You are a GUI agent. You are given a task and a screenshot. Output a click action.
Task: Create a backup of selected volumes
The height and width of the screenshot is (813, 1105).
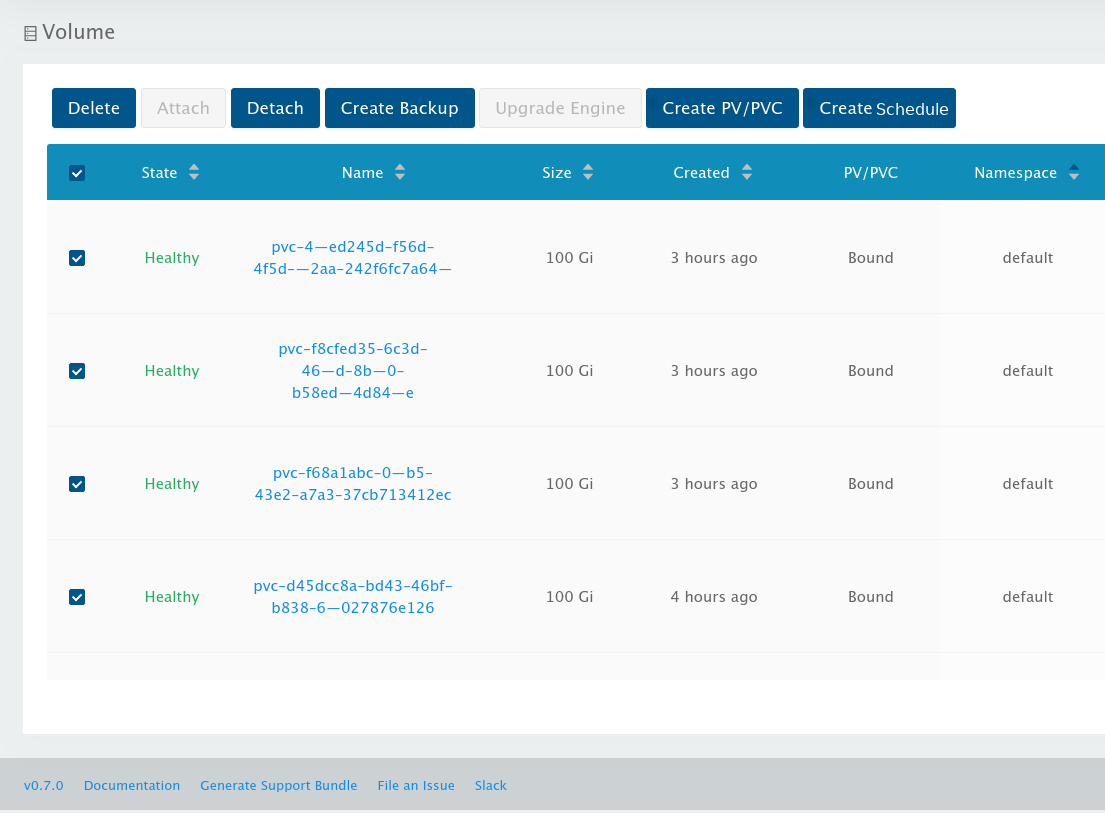pyautogui.click(x=399, y=107)
